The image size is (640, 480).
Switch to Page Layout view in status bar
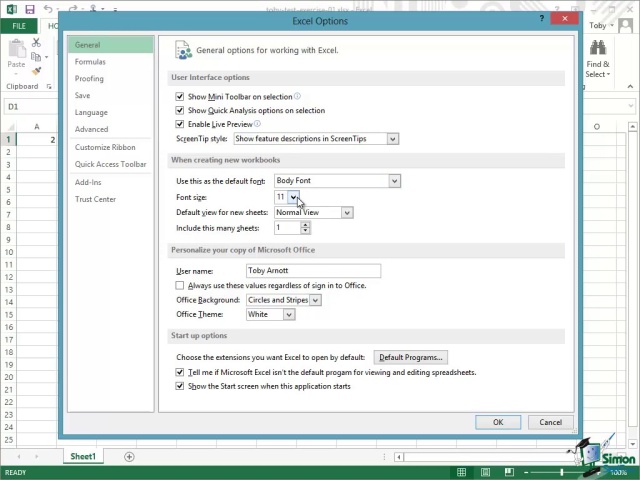485,472
